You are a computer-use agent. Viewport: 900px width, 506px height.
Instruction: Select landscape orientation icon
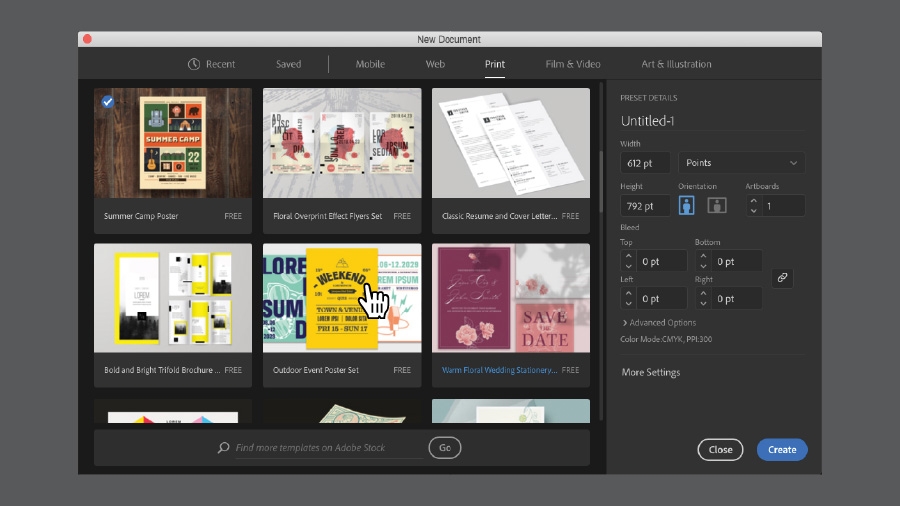[x=716, y=205]
